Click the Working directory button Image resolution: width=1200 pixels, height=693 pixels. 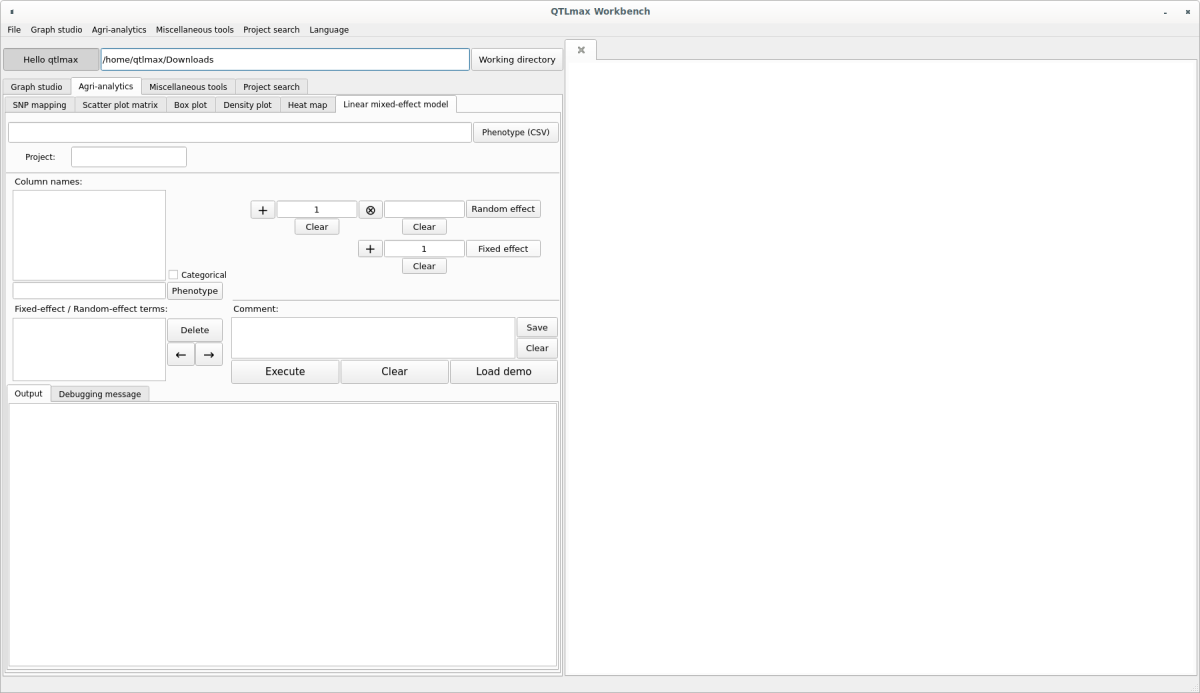point(516,60)
